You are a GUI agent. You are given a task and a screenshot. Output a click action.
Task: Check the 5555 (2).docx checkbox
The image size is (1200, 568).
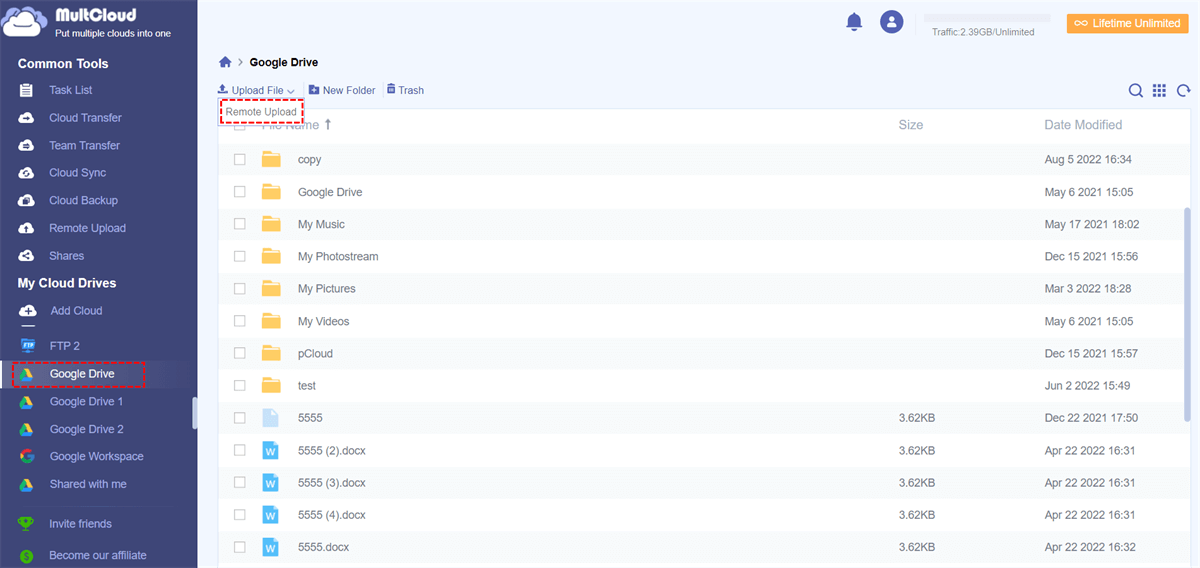pyautogui.click(x=240, y=450)
